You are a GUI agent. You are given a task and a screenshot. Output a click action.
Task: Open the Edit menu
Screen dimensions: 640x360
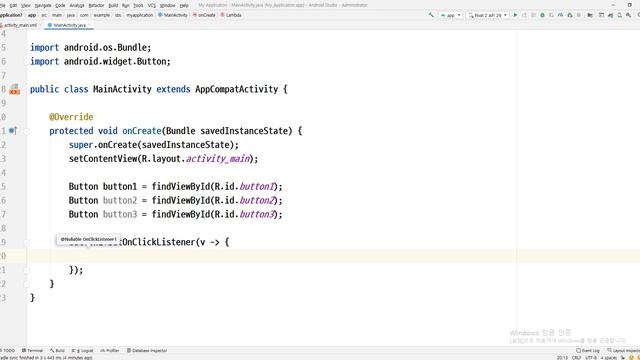pos(13,5)
